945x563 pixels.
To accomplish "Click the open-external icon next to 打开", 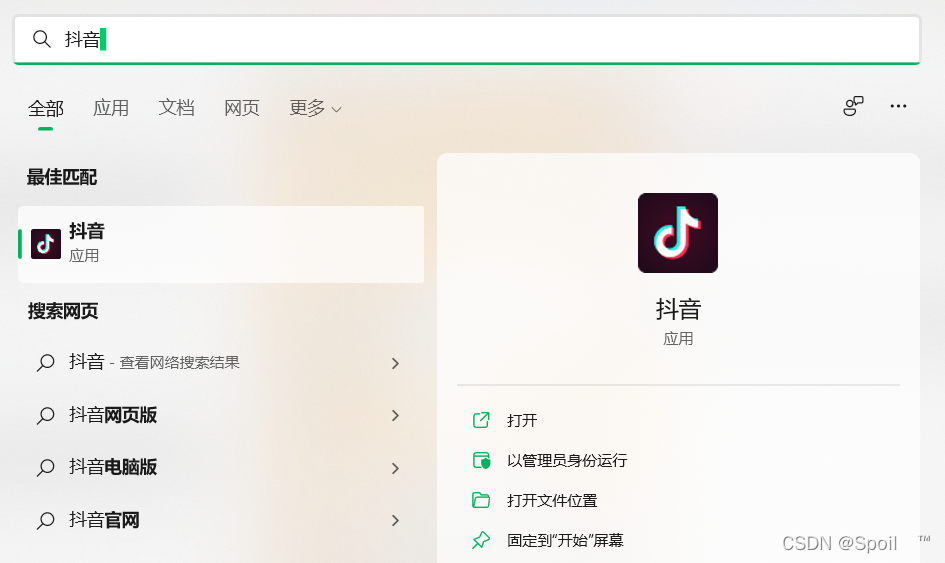I will [x=481, y=420].
